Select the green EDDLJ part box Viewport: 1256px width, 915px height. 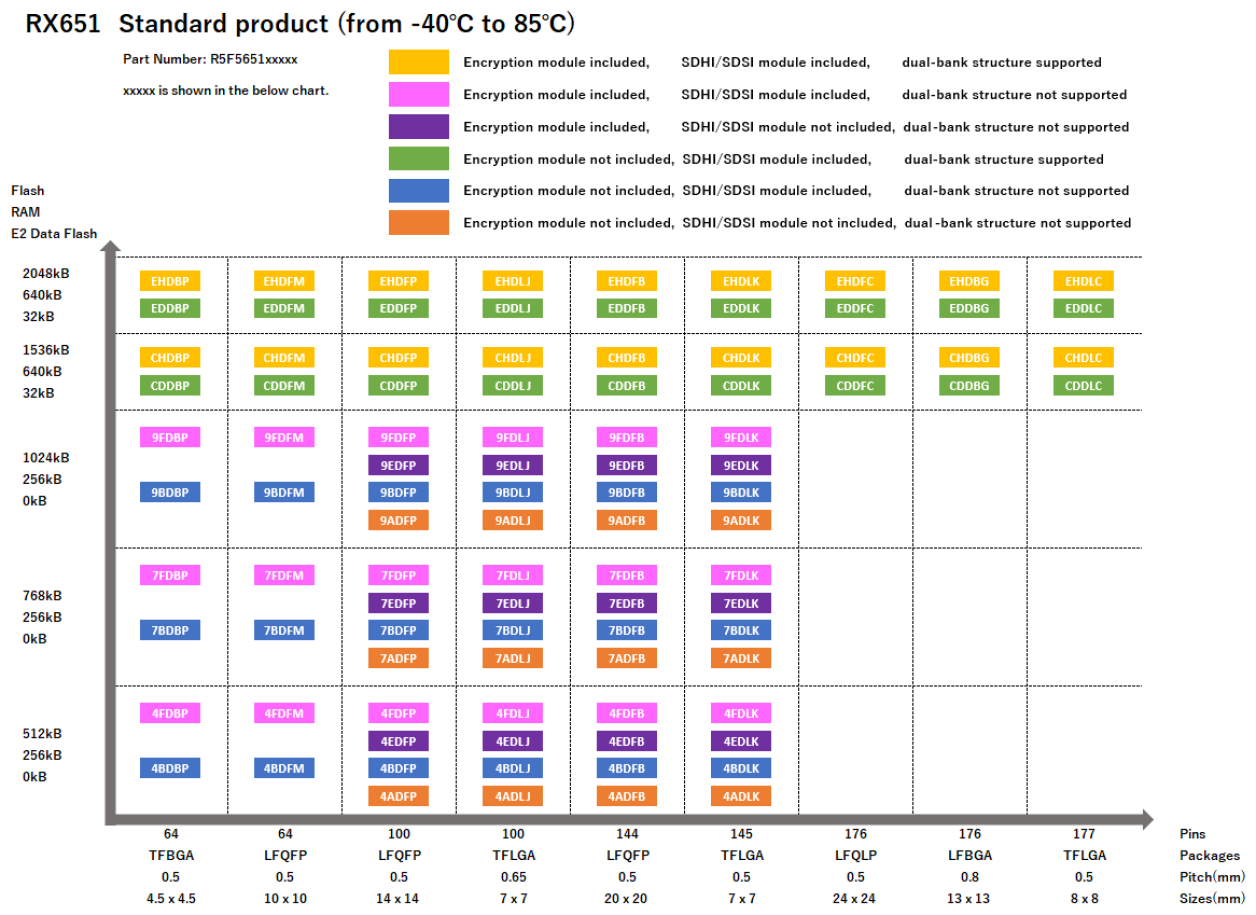click(512, 308)
